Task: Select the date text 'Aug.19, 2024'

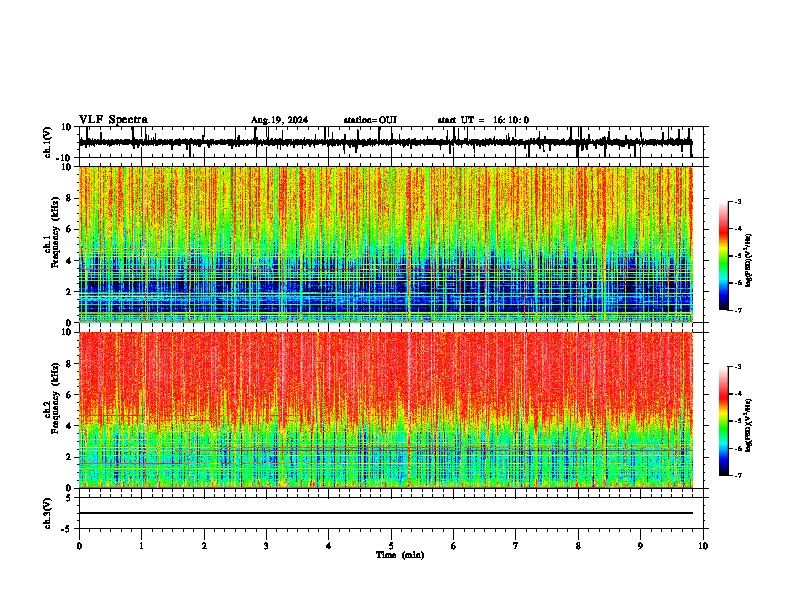Action: [x=279, y=120]
